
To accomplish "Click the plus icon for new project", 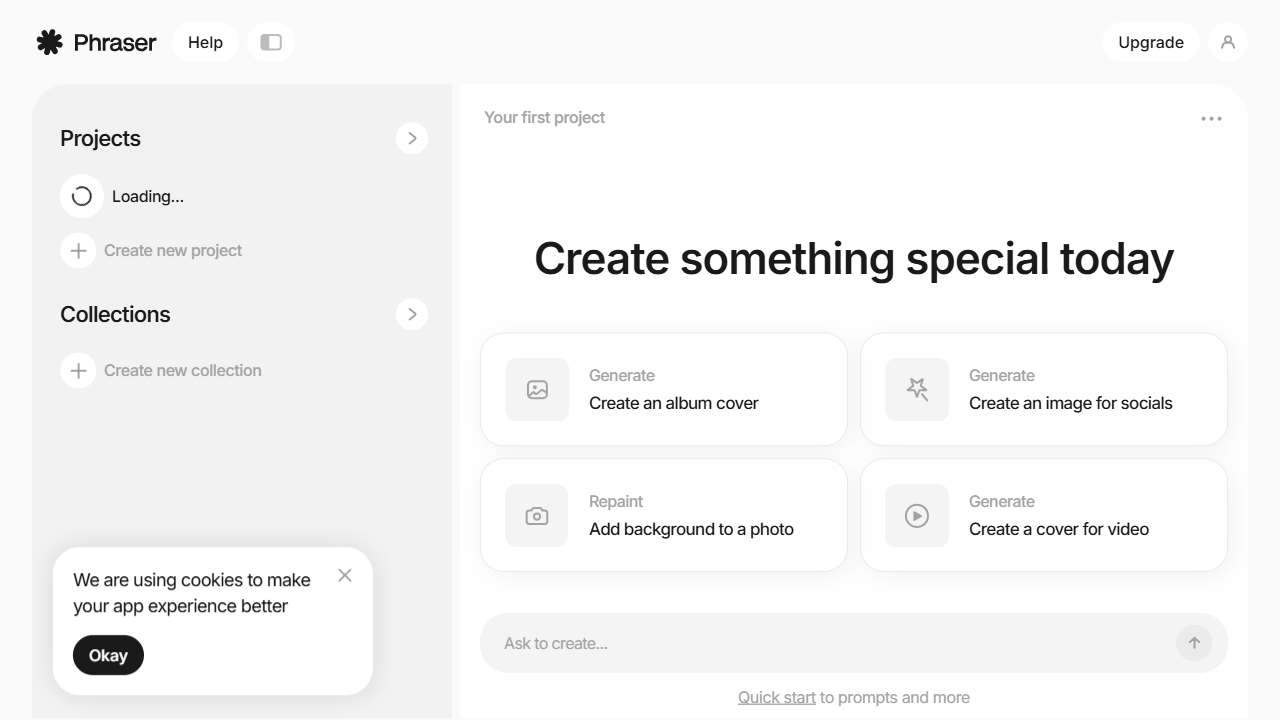I will click(78, 250).
